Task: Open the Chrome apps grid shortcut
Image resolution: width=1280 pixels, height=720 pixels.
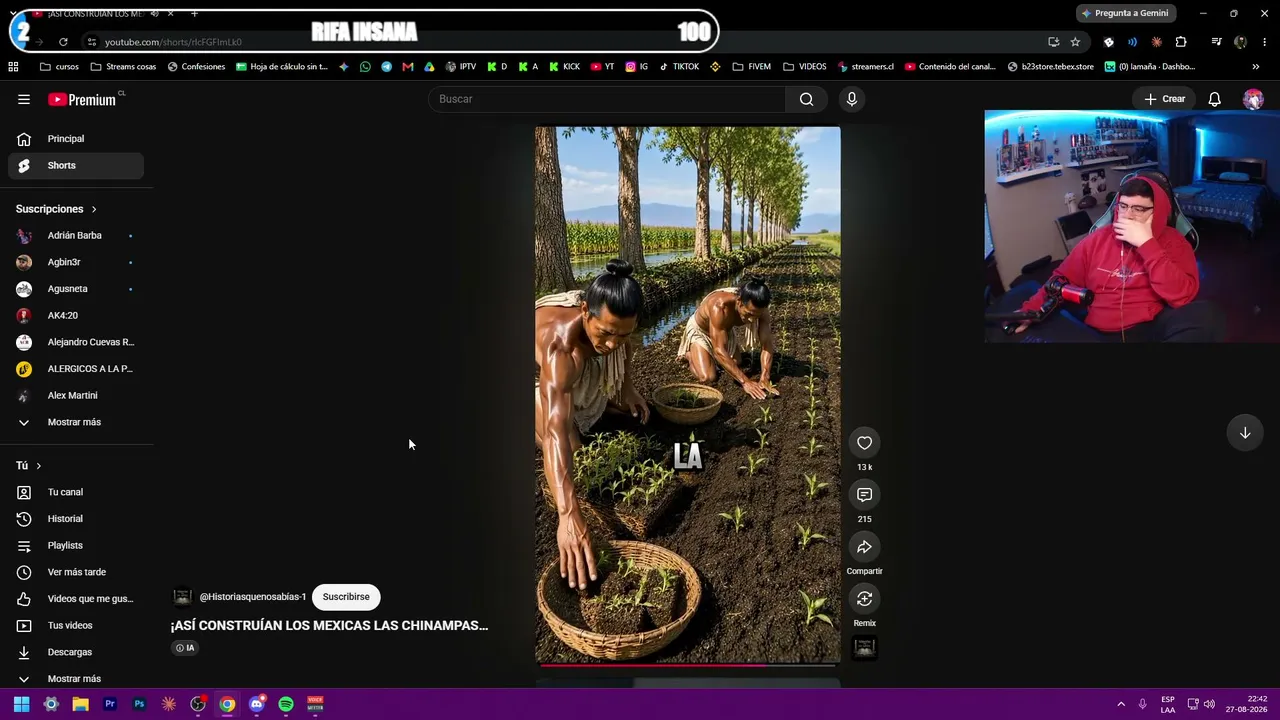Action: (x=13, y=67)
